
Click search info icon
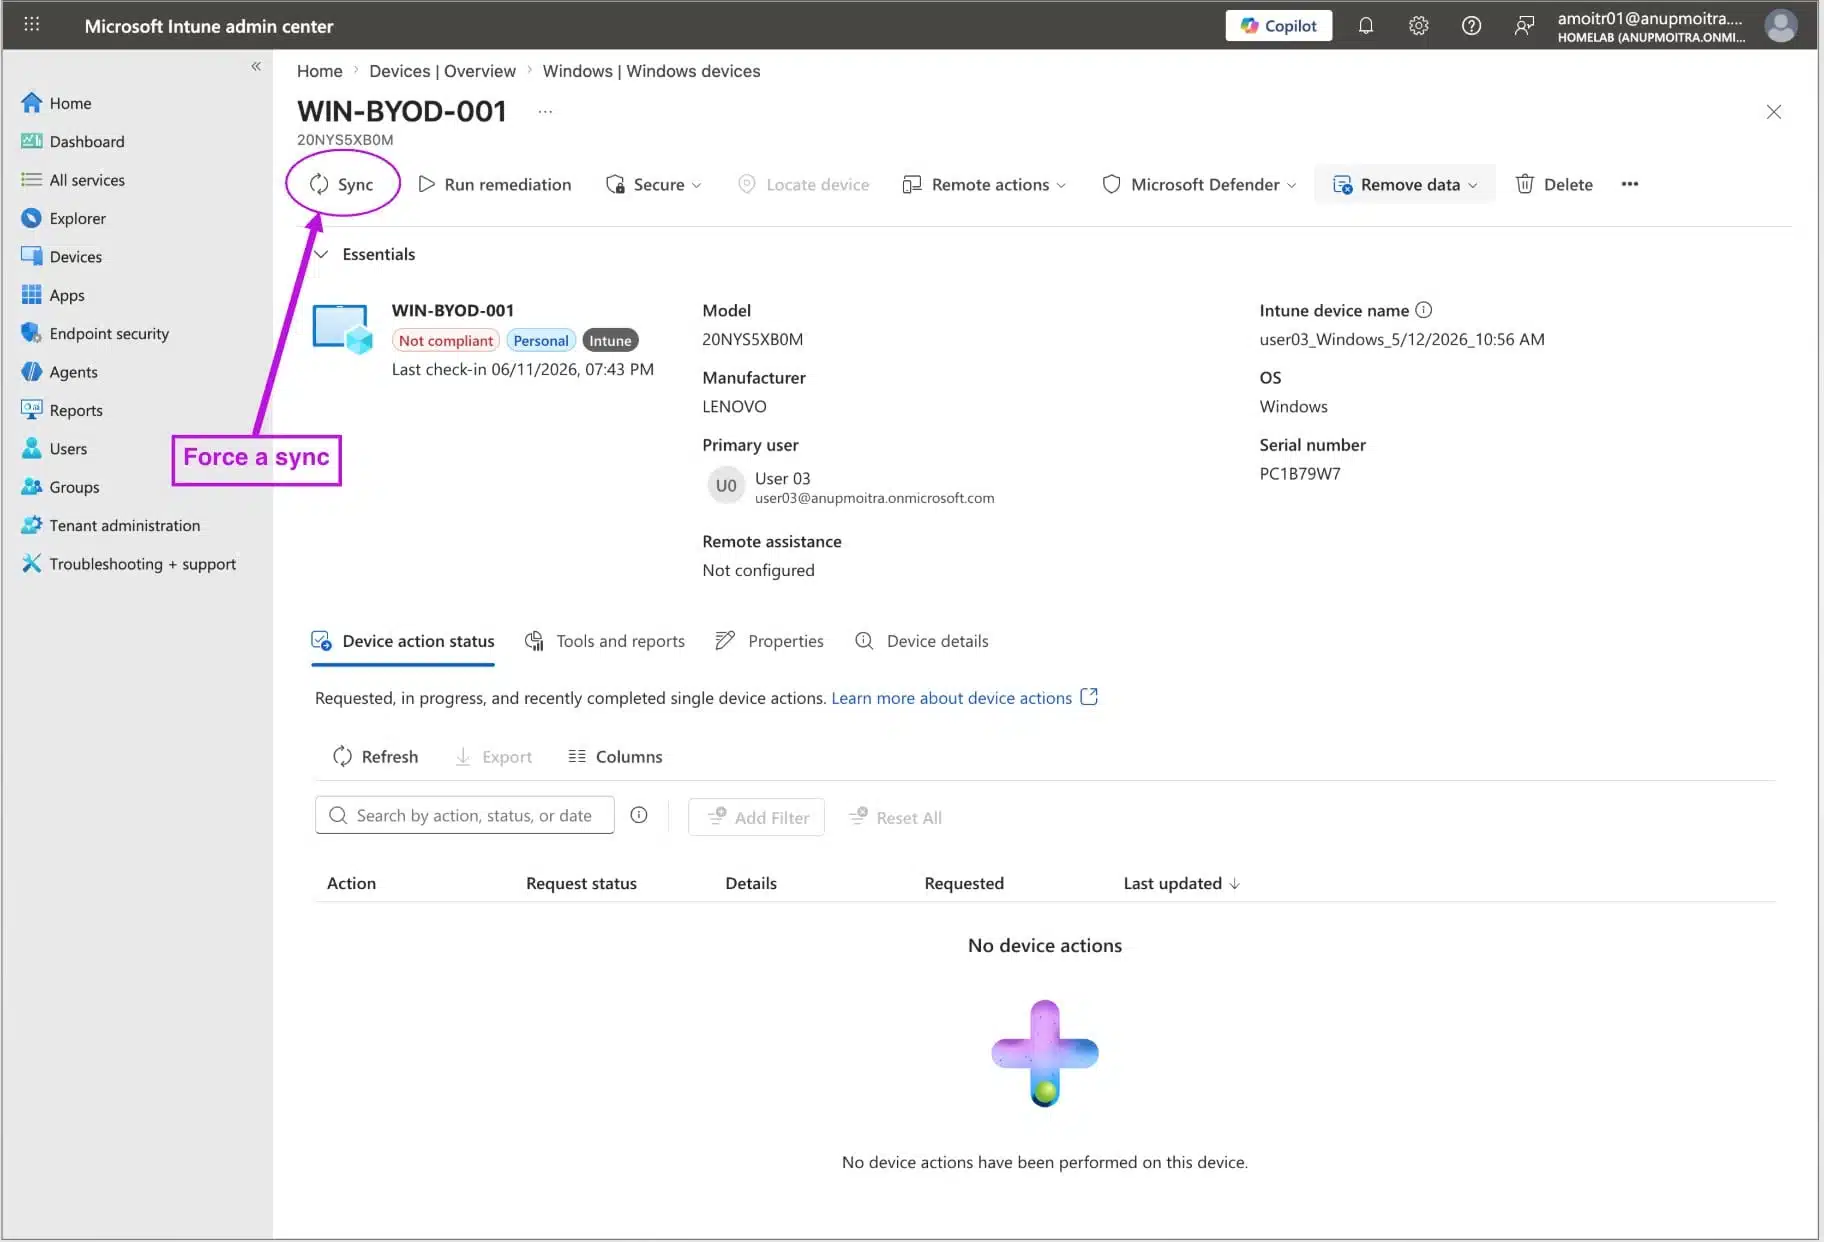pos(639,816)
